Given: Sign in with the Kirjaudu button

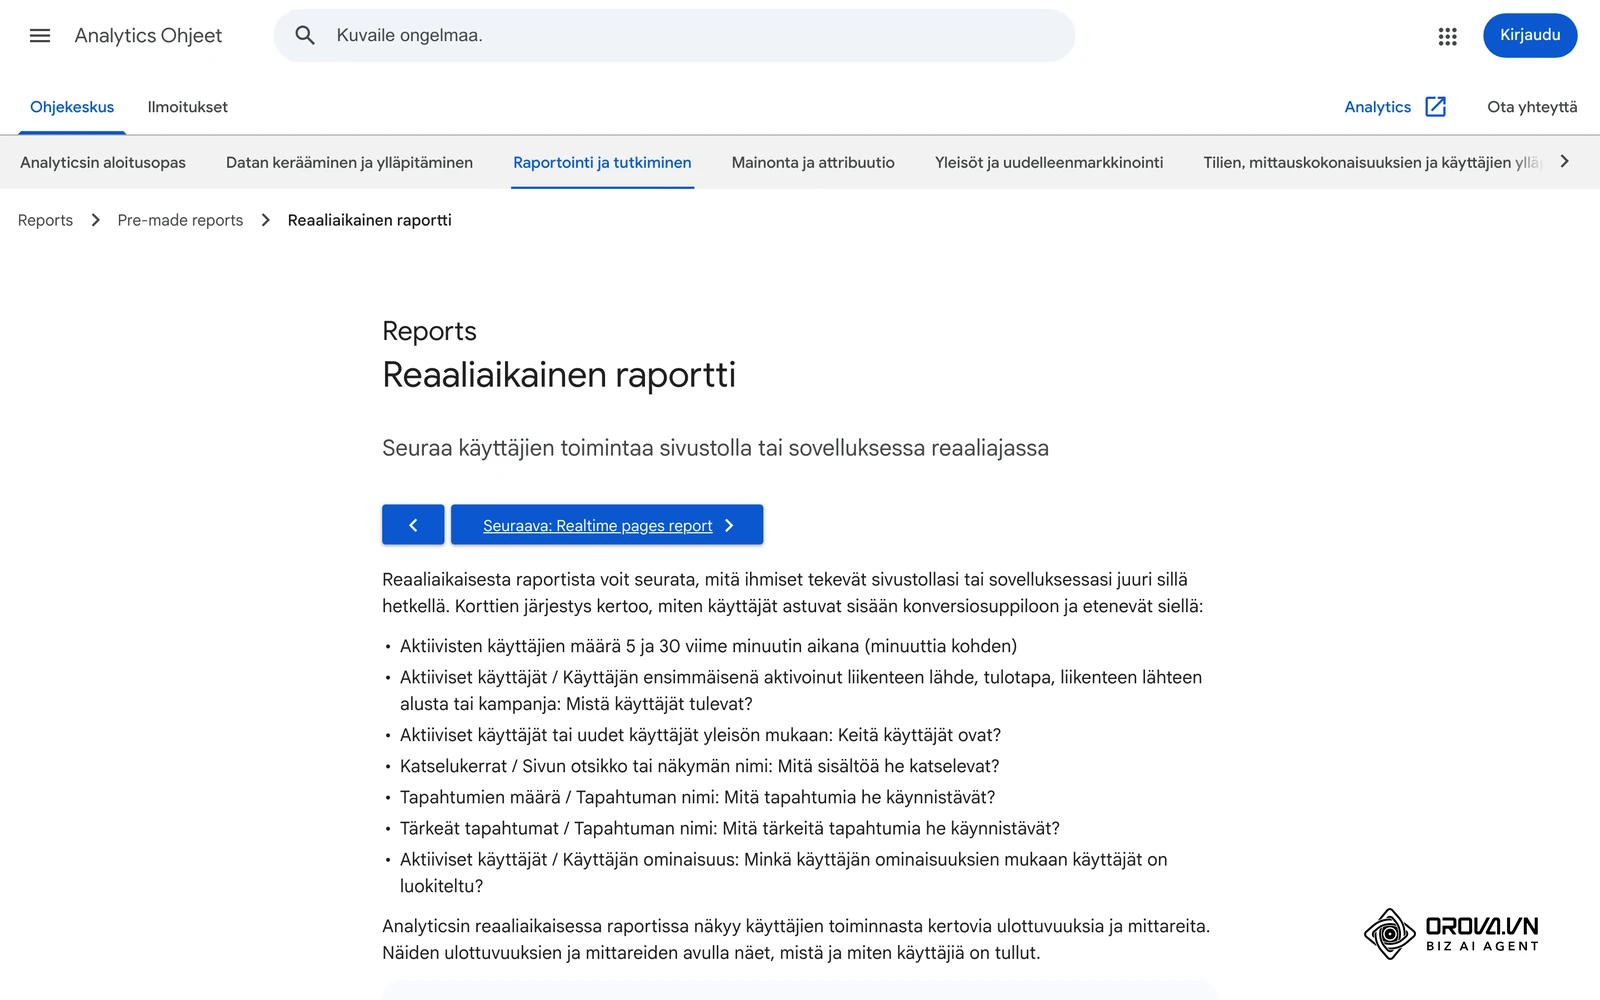Looking at the screenshot, I should tap(1530, 36).
